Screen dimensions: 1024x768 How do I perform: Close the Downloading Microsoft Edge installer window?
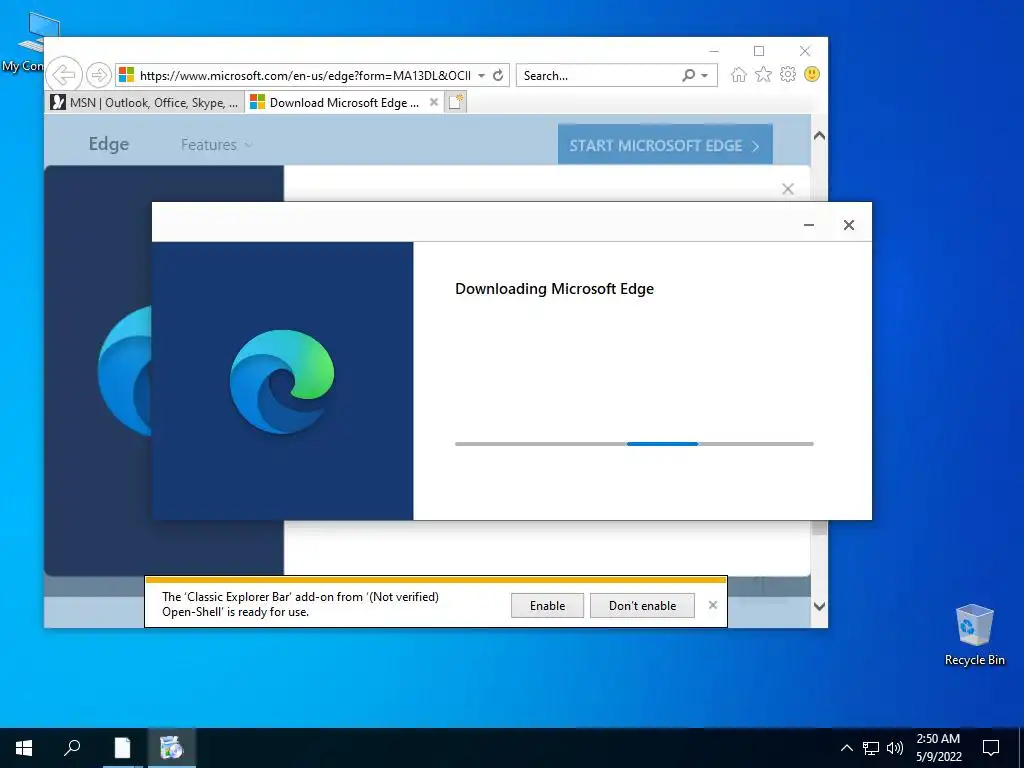pos(848,225)
